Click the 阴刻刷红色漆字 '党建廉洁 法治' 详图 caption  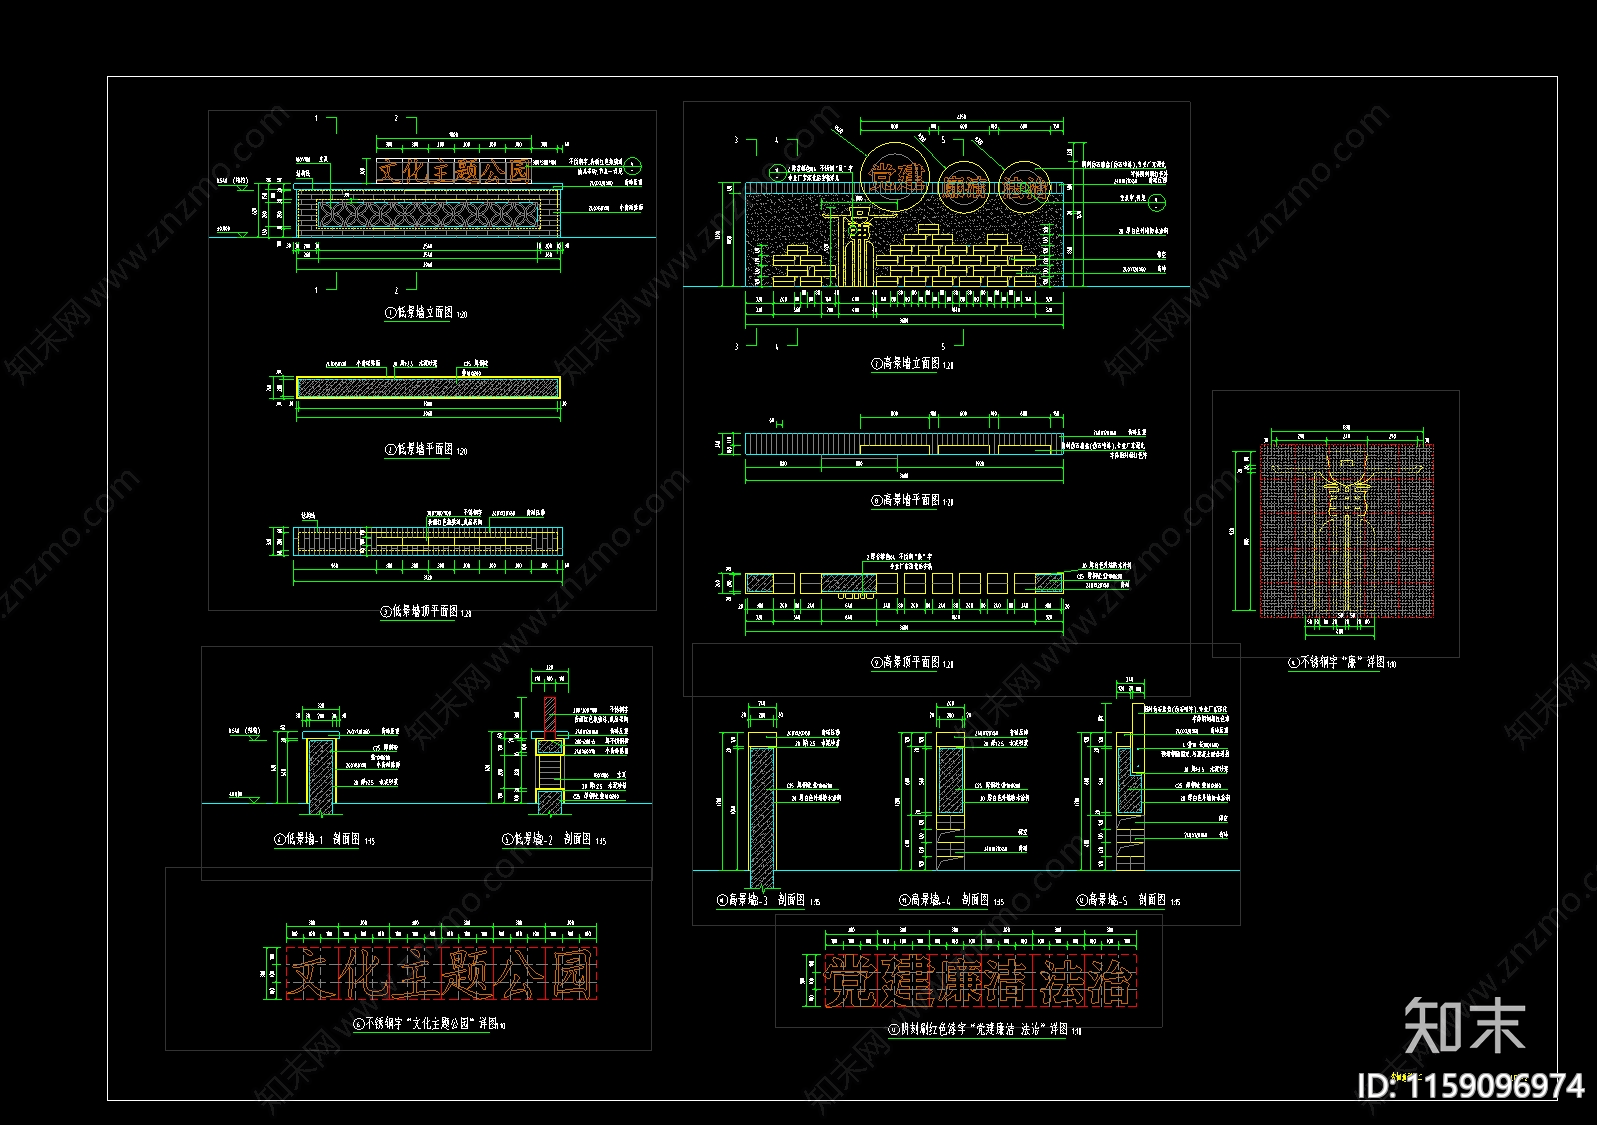(x=984, y=1029)
